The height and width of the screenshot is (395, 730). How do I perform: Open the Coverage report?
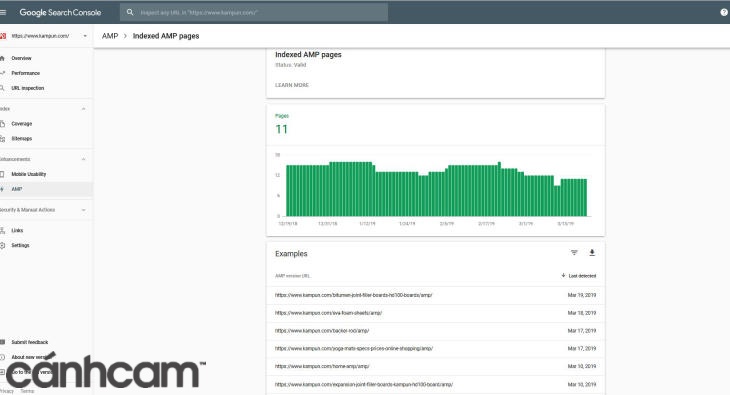pos(21,124)
